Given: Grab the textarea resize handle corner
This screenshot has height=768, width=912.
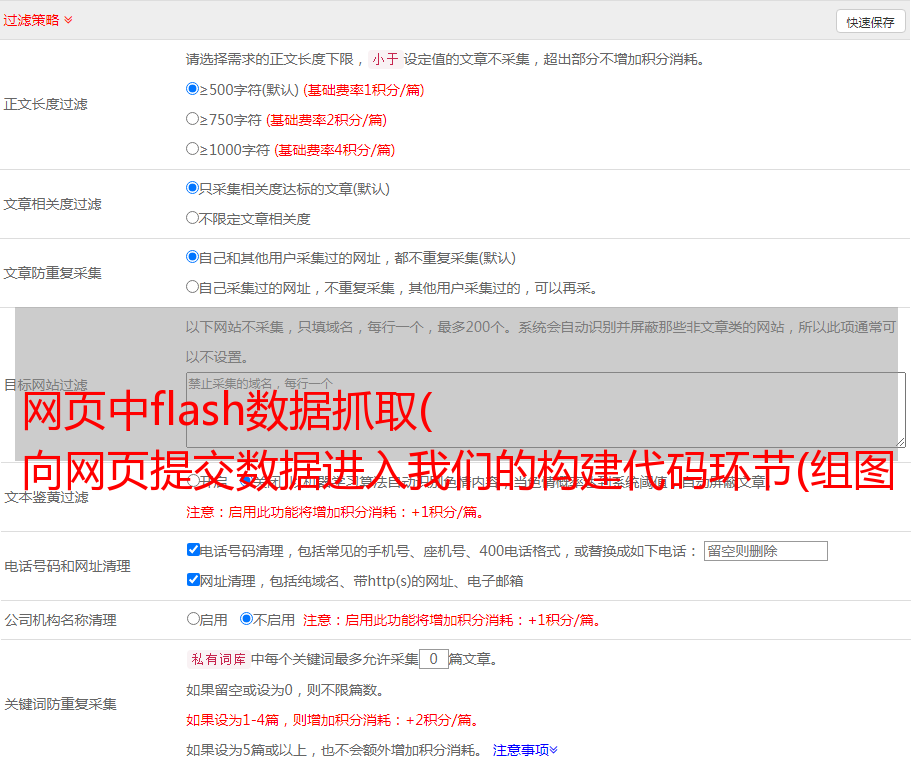Looking at the screenshot, I should pyautogui.click(x=900, y=442).
